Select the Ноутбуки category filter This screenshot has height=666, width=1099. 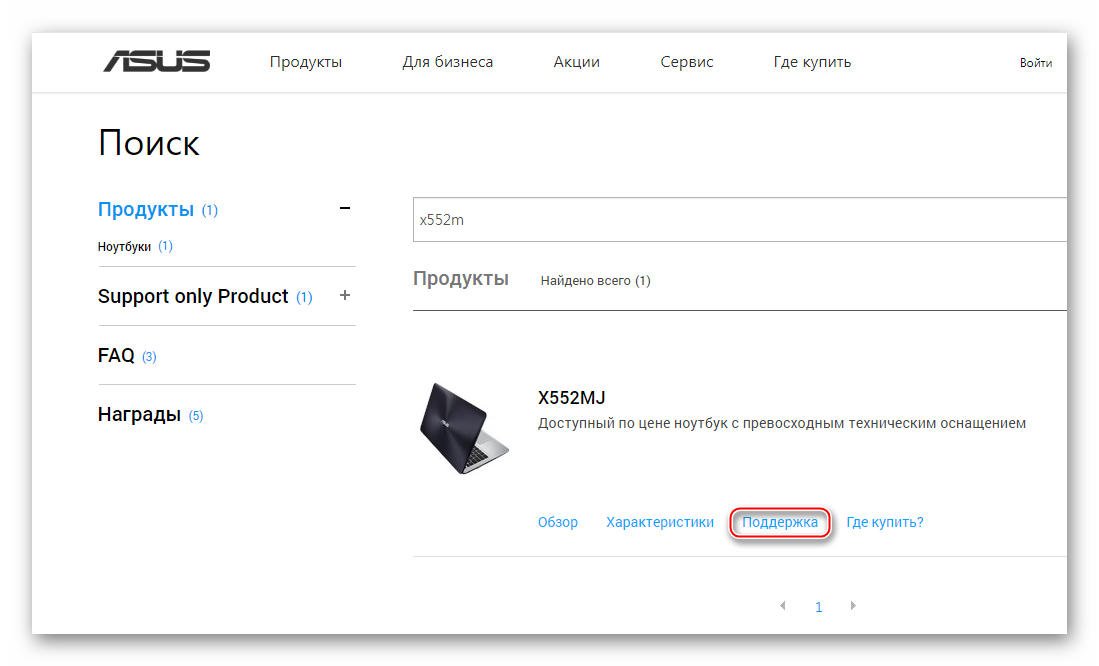click(125, 246)
